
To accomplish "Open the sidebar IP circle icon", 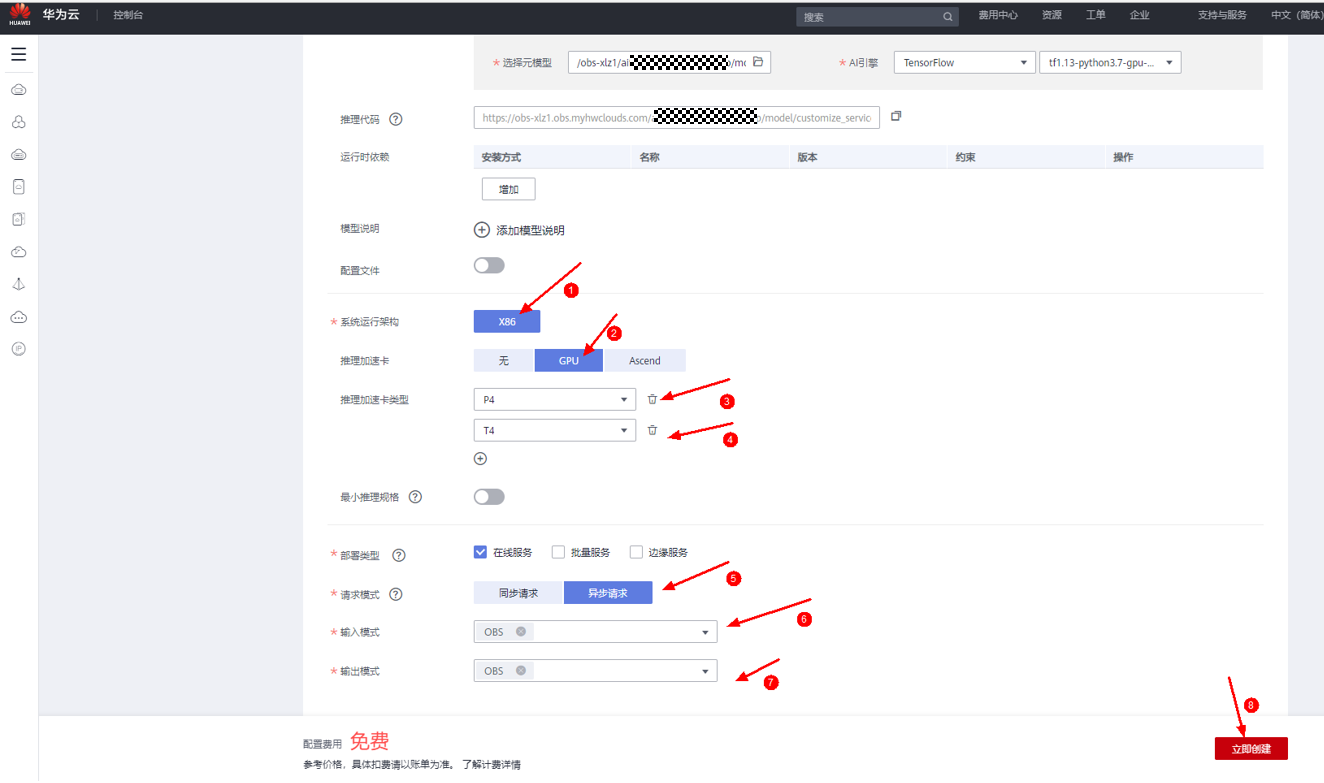I will (18, 349).
